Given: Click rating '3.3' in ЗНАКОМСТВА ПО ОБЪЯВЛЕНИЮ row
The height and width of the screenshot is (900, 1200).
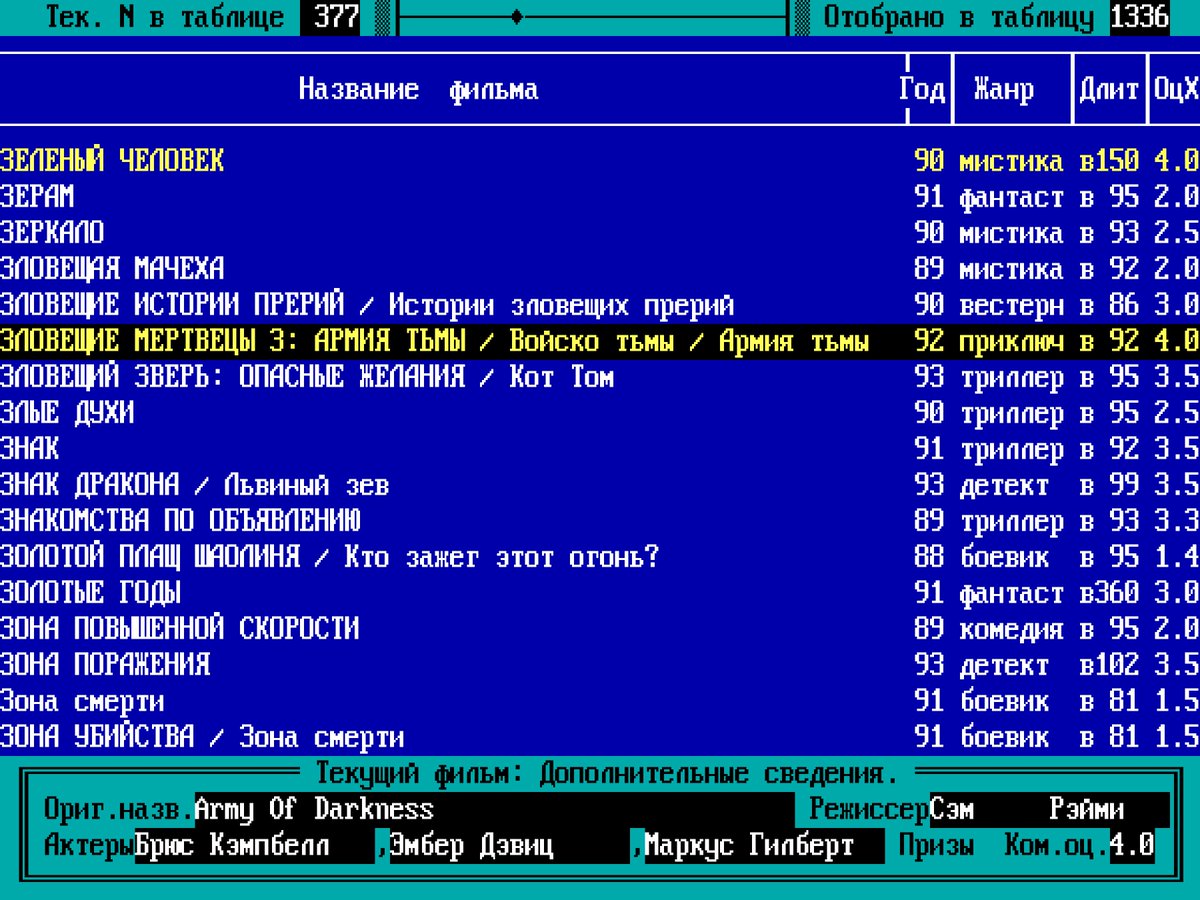Looking at the screenshot, I should [x=1177, y=521].
